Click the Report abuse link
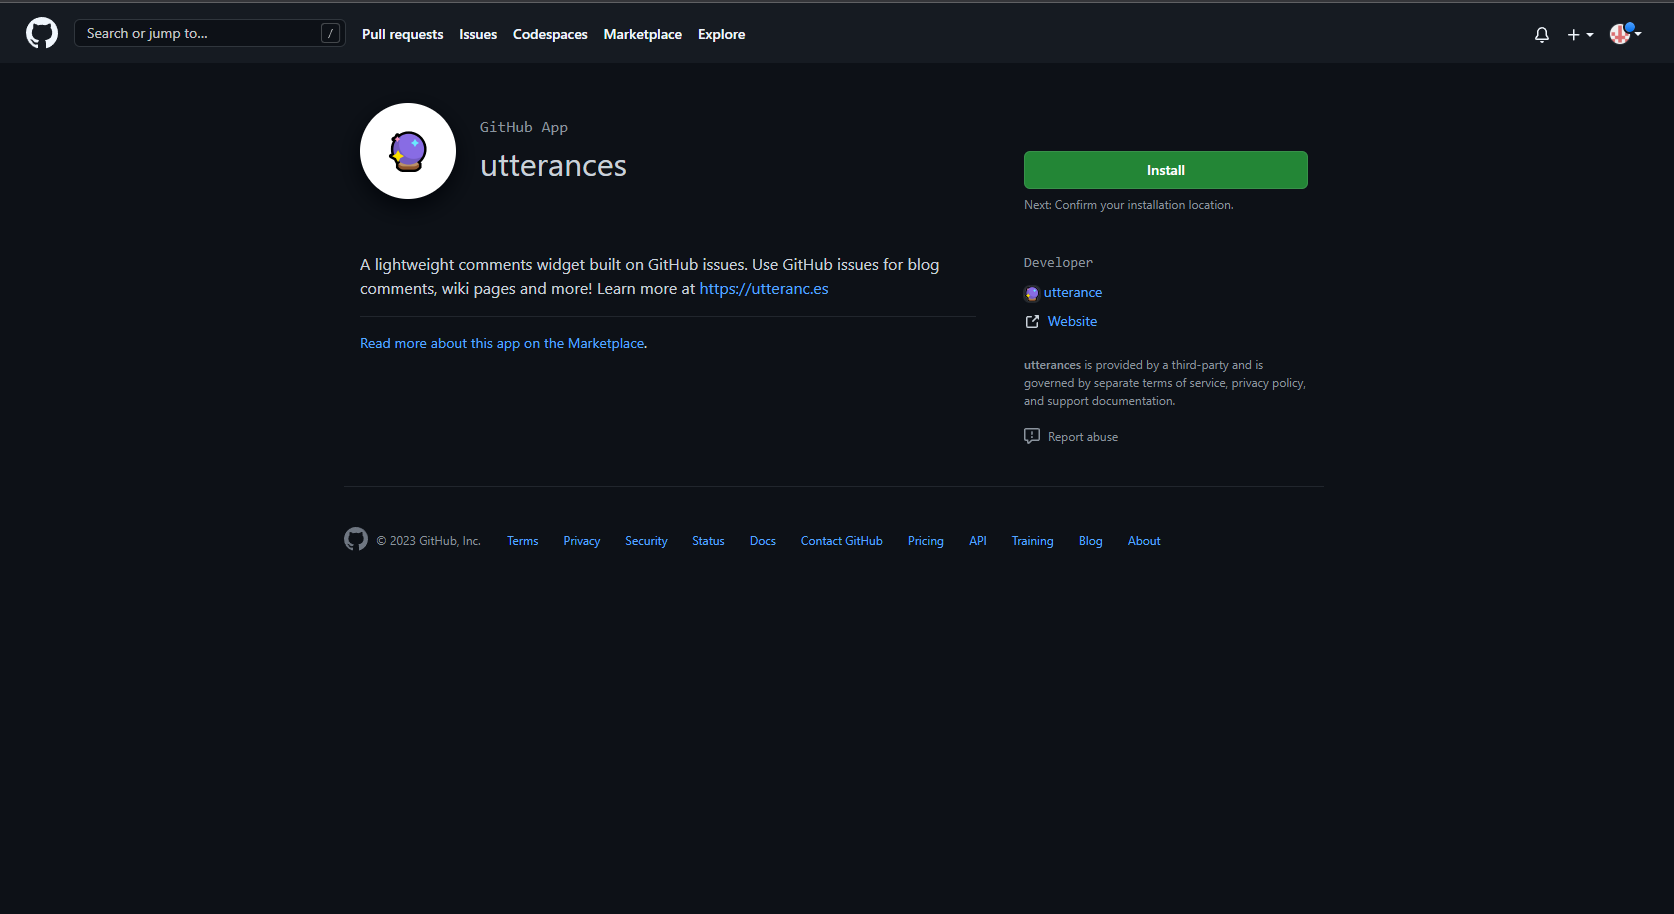The image size is (1674, 914). pos(1083,437)
